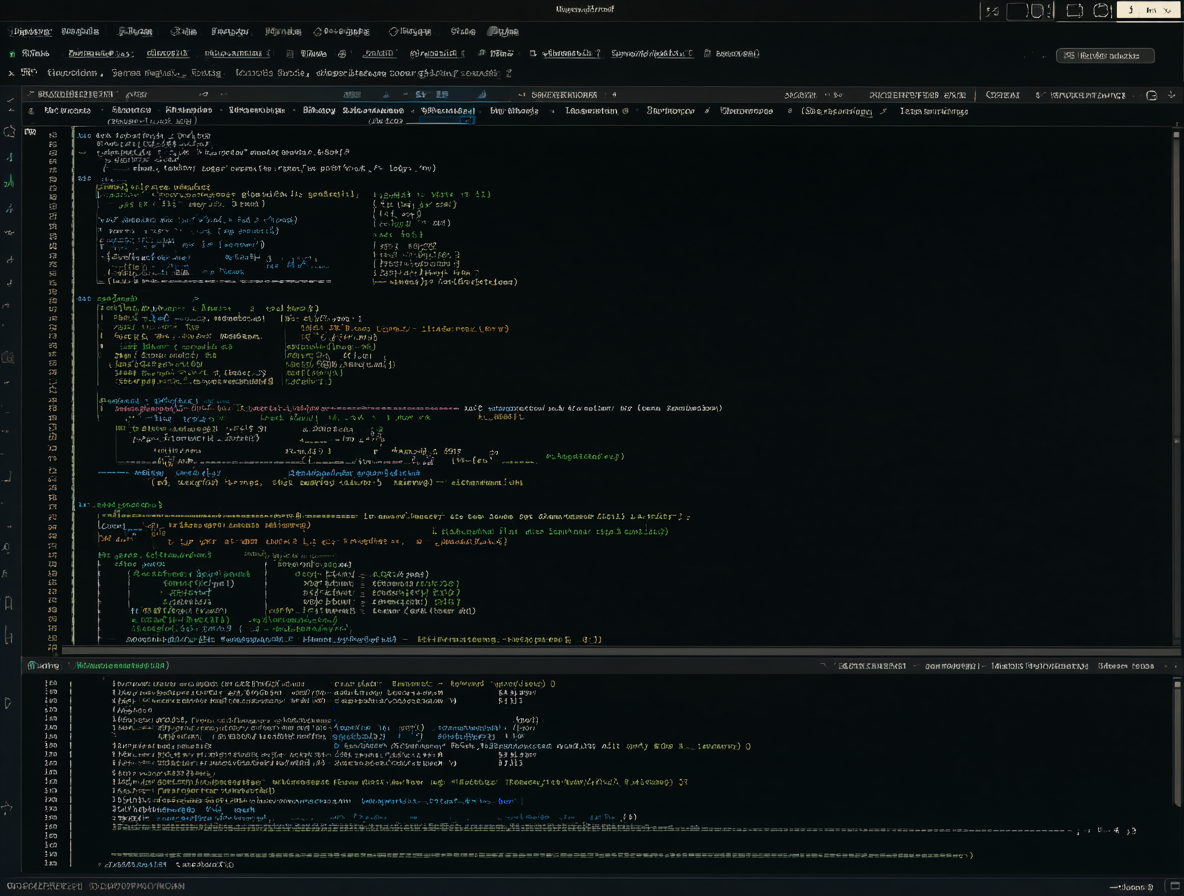Click the rounded search button in the top-right toolbar
Screen dimensions: 1184x896
click(x=1105, y=55)
